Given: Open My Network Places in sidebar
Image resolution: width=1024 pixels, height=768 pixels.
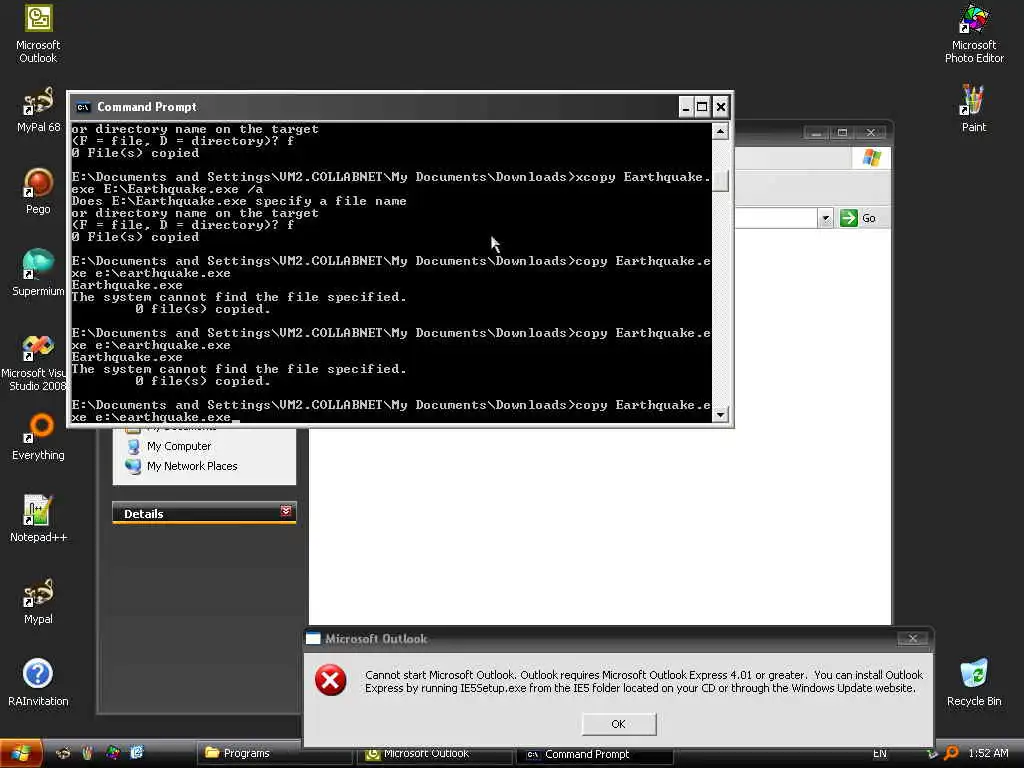Looking at the screenshot, I should (191, 466).
